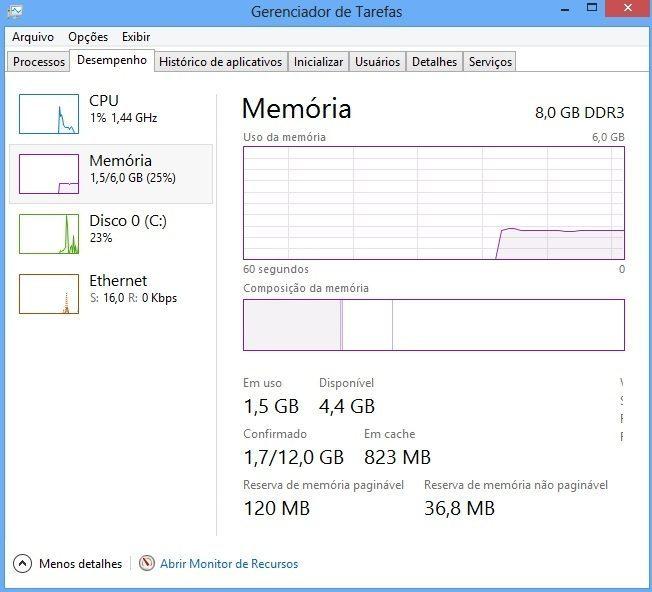Open the Opções menu
The width and height of the screenshot is (652, 592).
tap(88, 37)
